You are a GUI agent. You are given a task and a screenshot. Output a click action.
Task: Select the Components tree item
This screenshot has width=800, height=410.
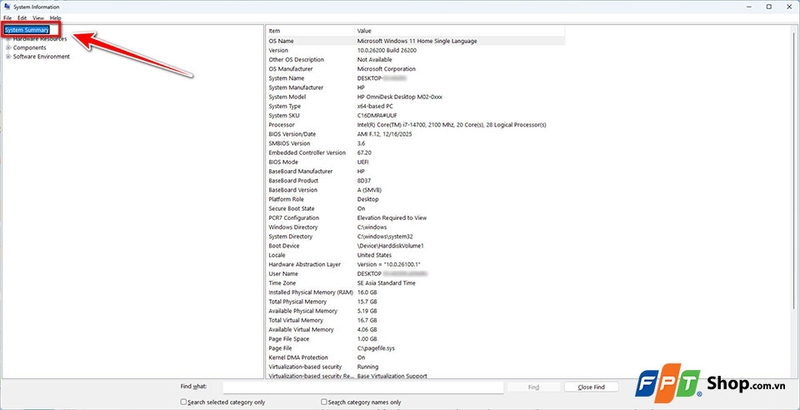(x=30, y=47)
